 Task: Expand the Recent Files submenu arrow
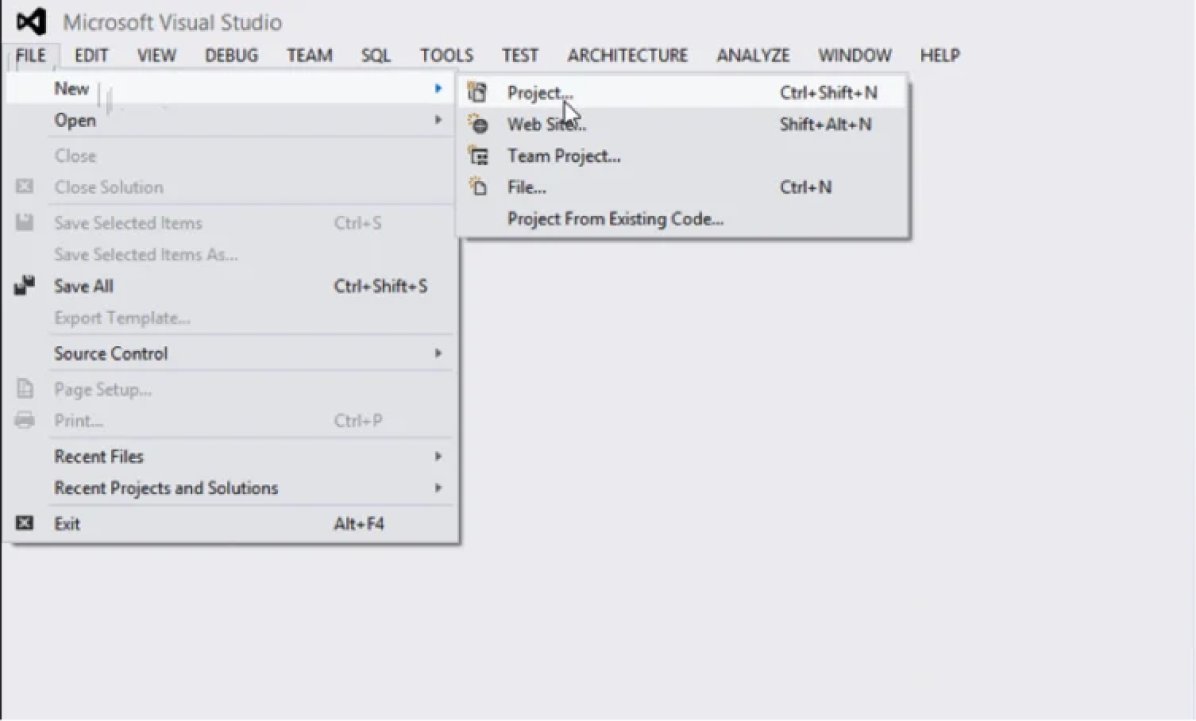click(438, 456)
